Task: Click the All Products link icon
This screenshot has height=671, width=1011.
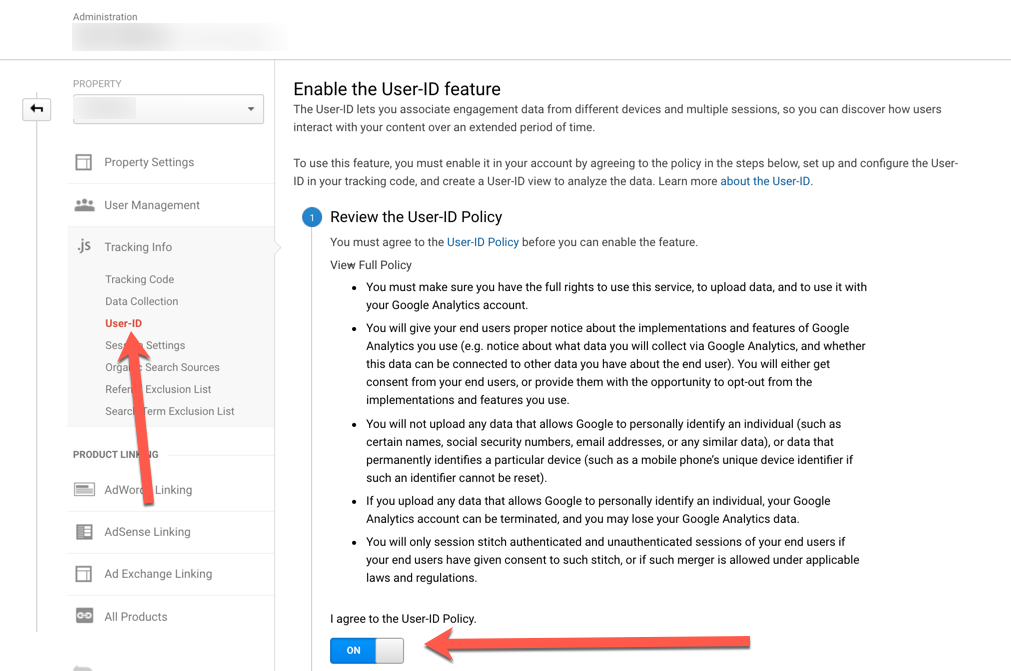Action: [x=84, y=616]
